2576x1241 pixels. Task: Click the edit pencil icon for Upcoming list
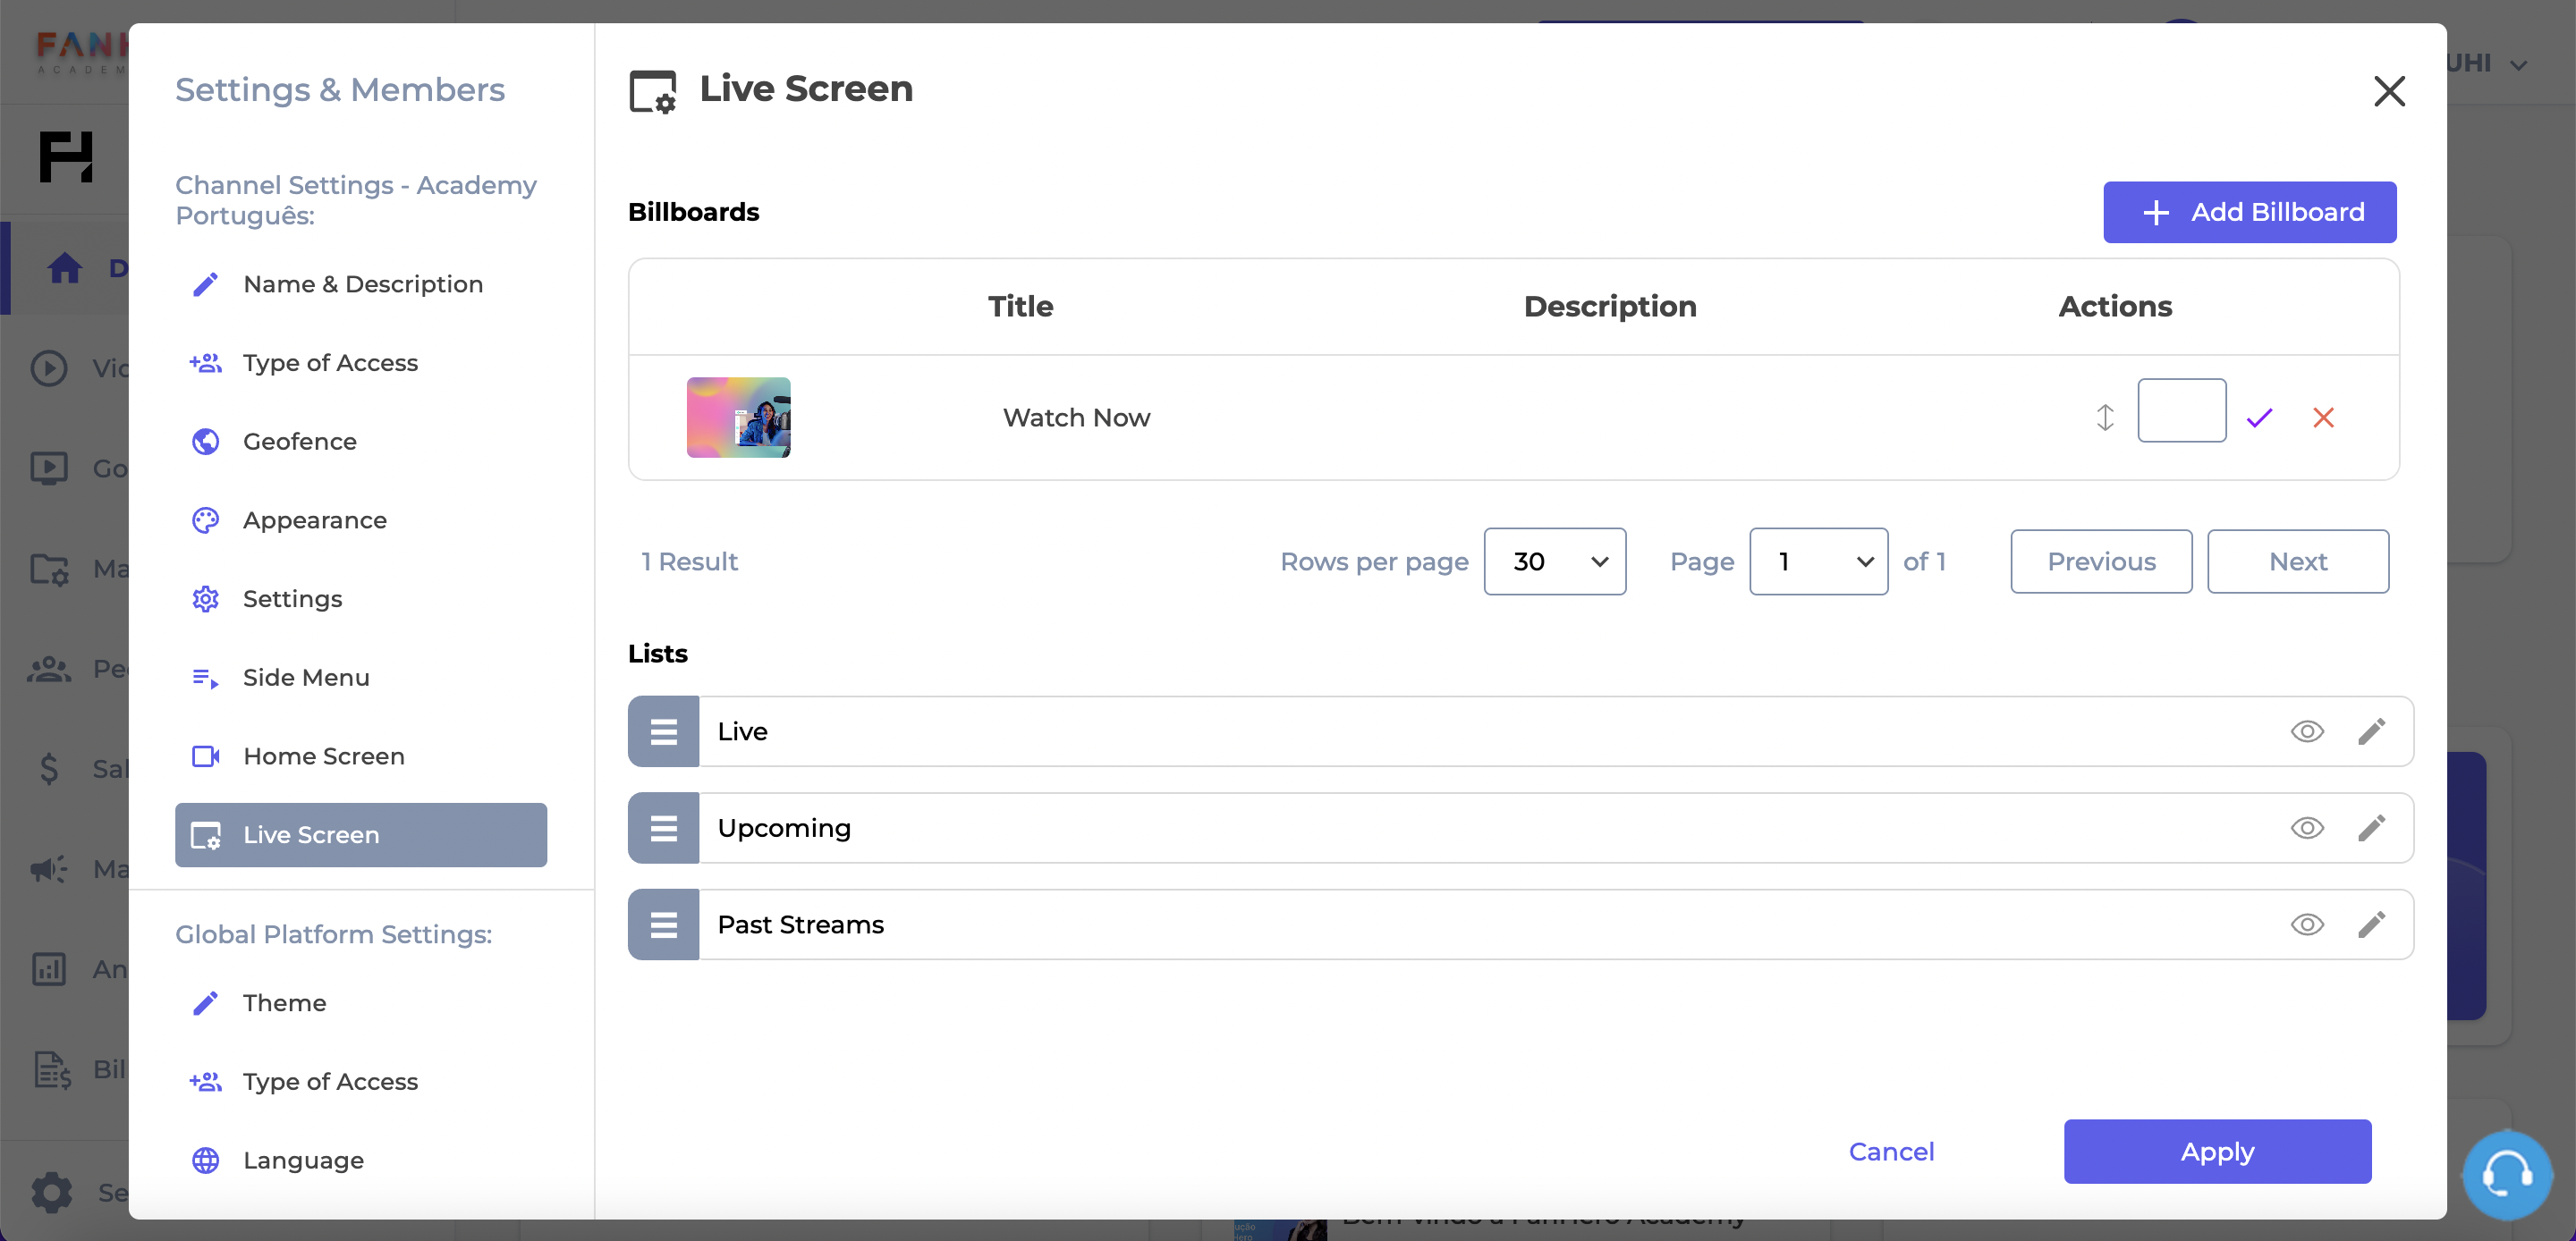[x=2370, y=827]
